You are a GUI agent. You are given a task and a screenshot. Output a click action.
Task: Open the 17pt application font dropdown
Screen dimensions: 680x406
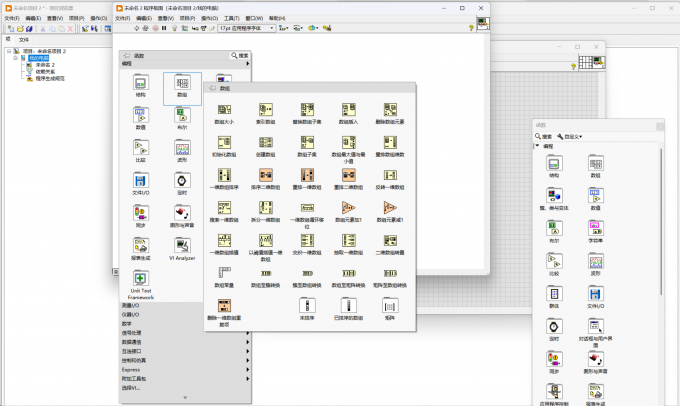246,28
